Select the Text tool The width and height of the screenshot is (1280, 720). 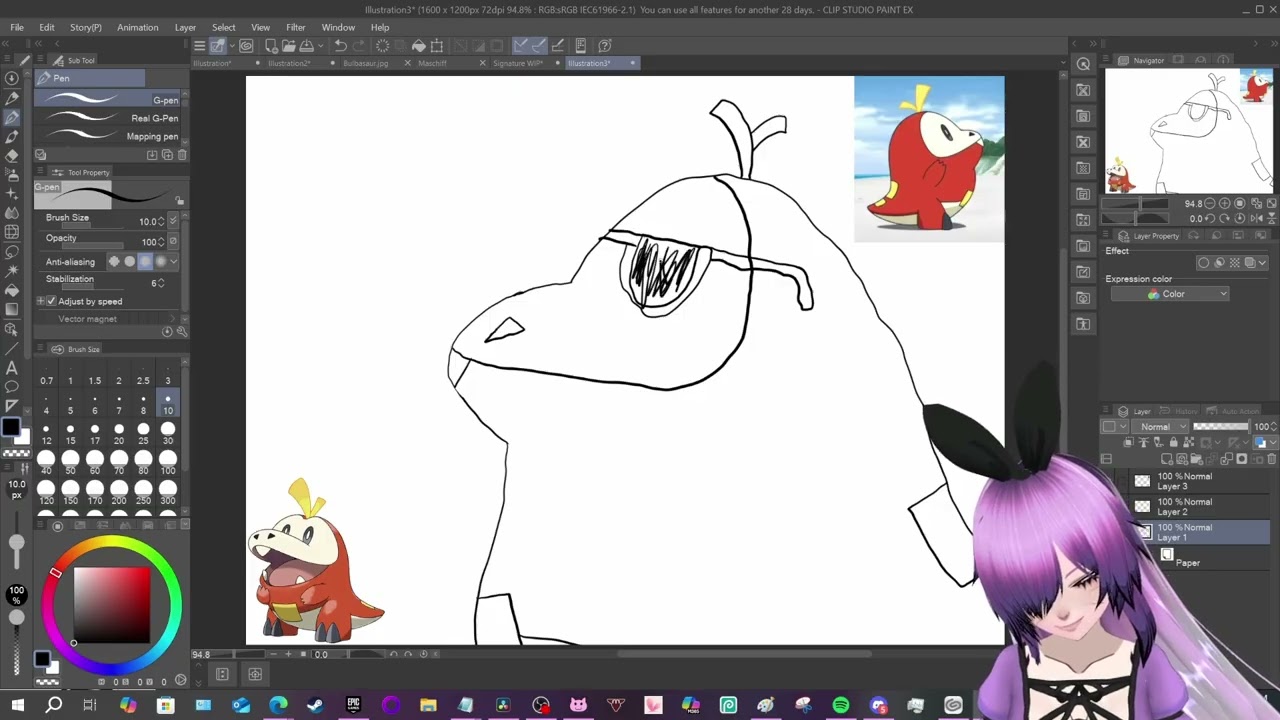point(12,370)
